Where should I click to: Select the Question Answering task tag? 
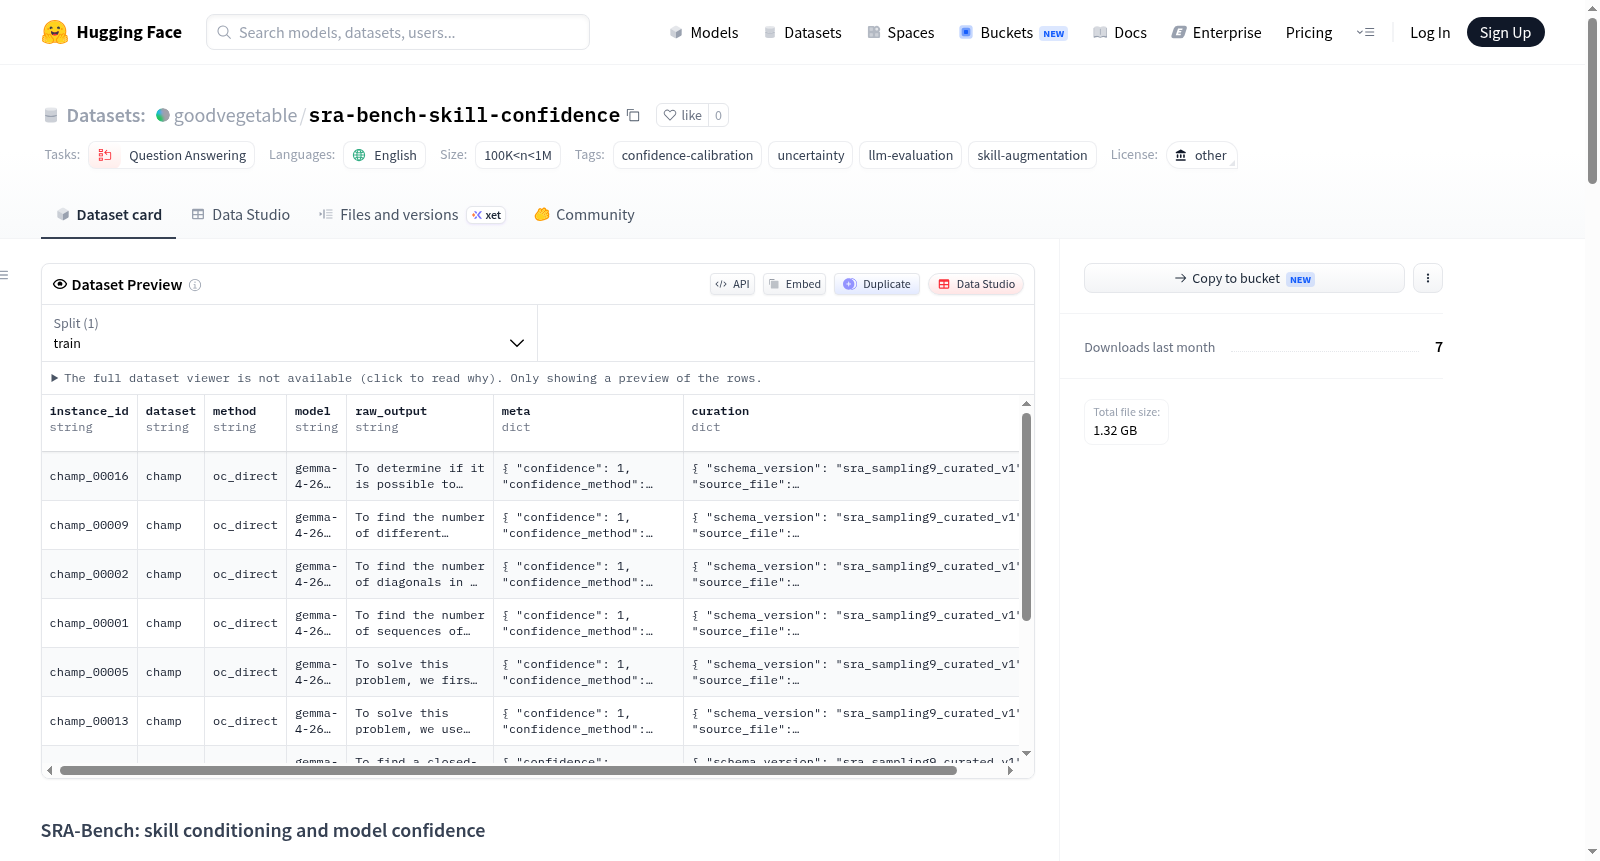coord(171,155)
